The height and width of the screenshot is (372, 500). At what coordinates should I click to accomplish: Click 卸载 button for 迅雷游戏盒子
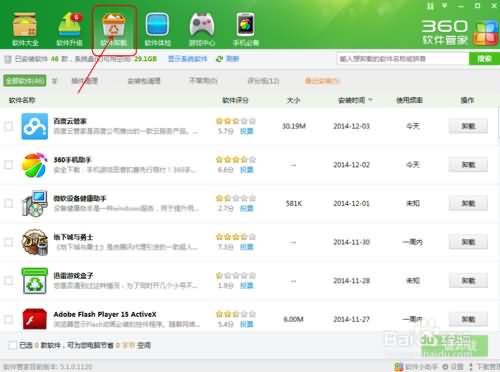pyautogui.click(x=468, y=281)
